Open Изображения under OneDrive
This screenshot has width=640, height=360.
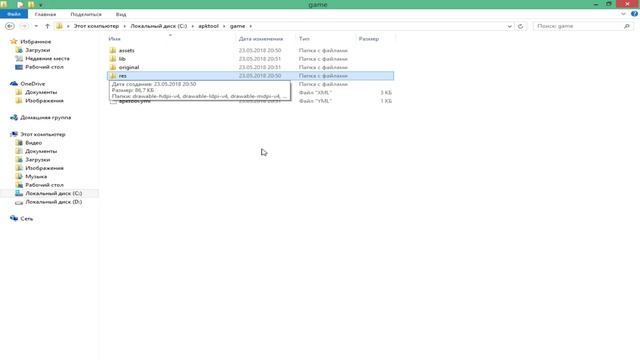click(44, 101)
